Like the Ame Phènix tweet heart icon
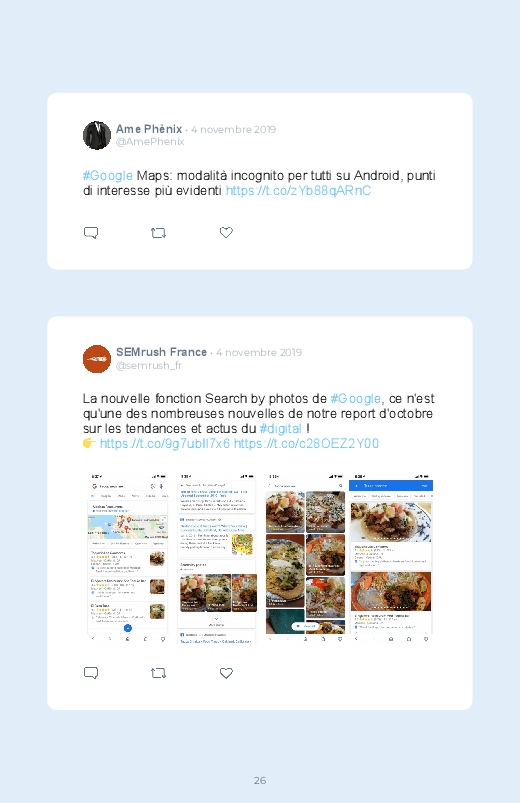The width and height of the screenshot is (520, 803). [x=226, y=233]
